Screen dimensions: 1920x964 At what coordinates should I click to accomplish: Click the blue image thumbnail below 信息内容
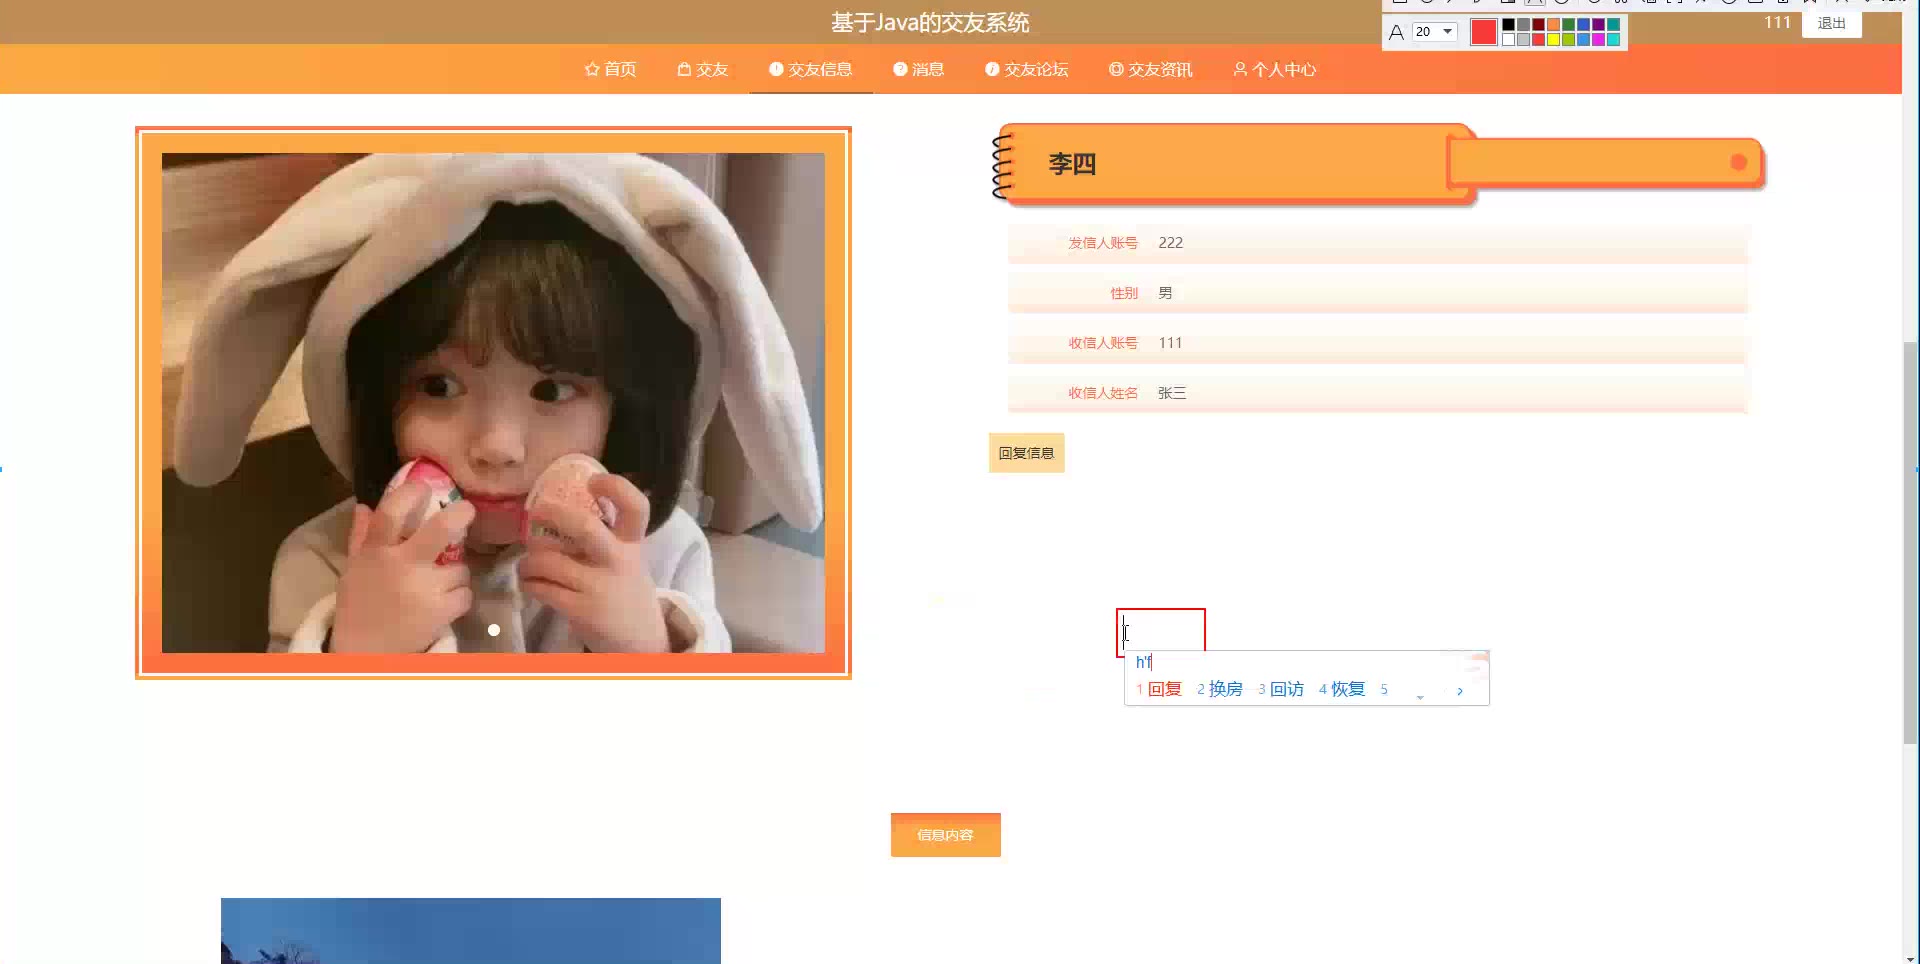pyautogui.click(x=471, y=931)
